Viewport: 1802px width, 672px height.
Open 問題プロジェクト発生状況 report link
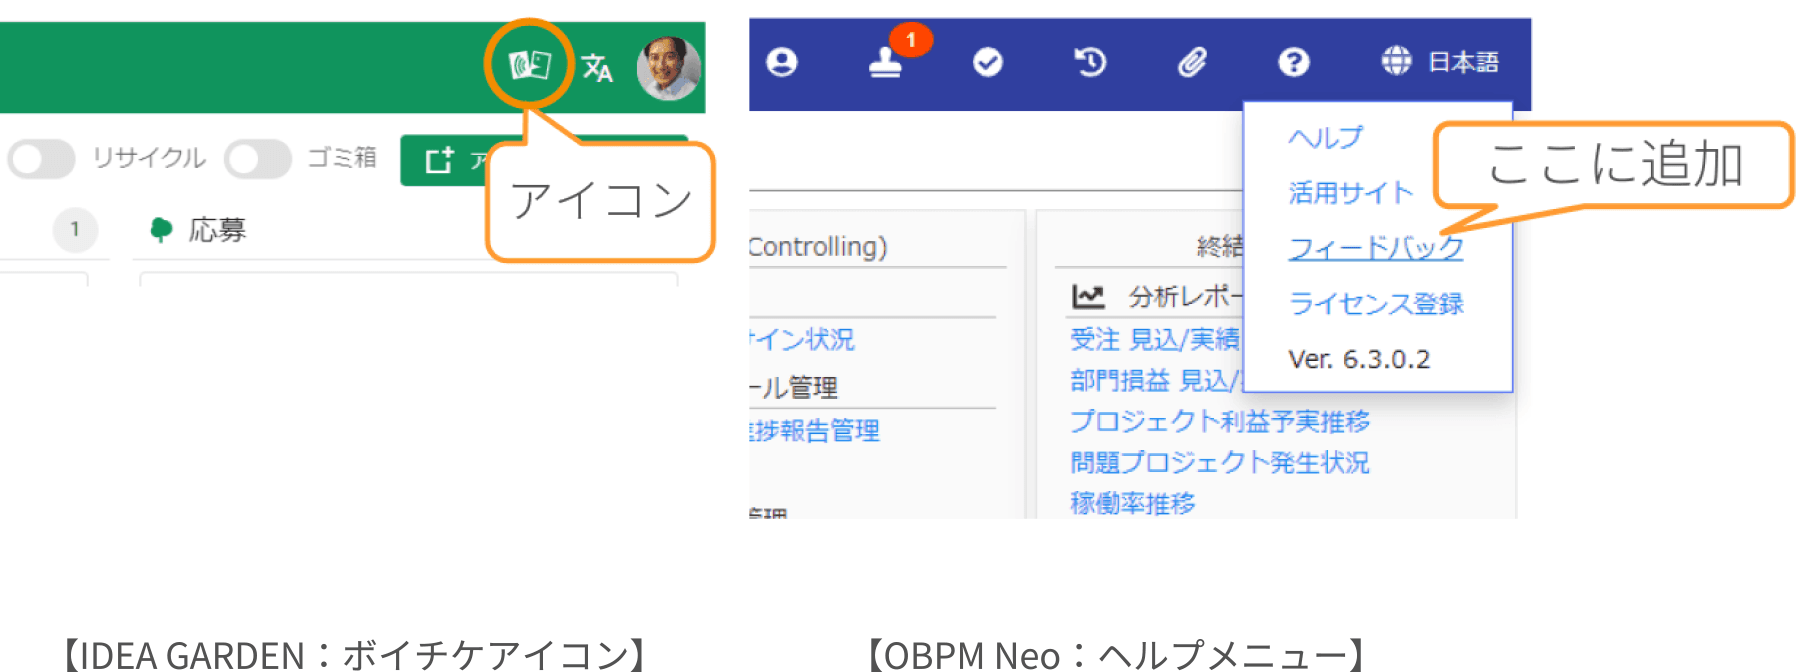pos(1219,462)
